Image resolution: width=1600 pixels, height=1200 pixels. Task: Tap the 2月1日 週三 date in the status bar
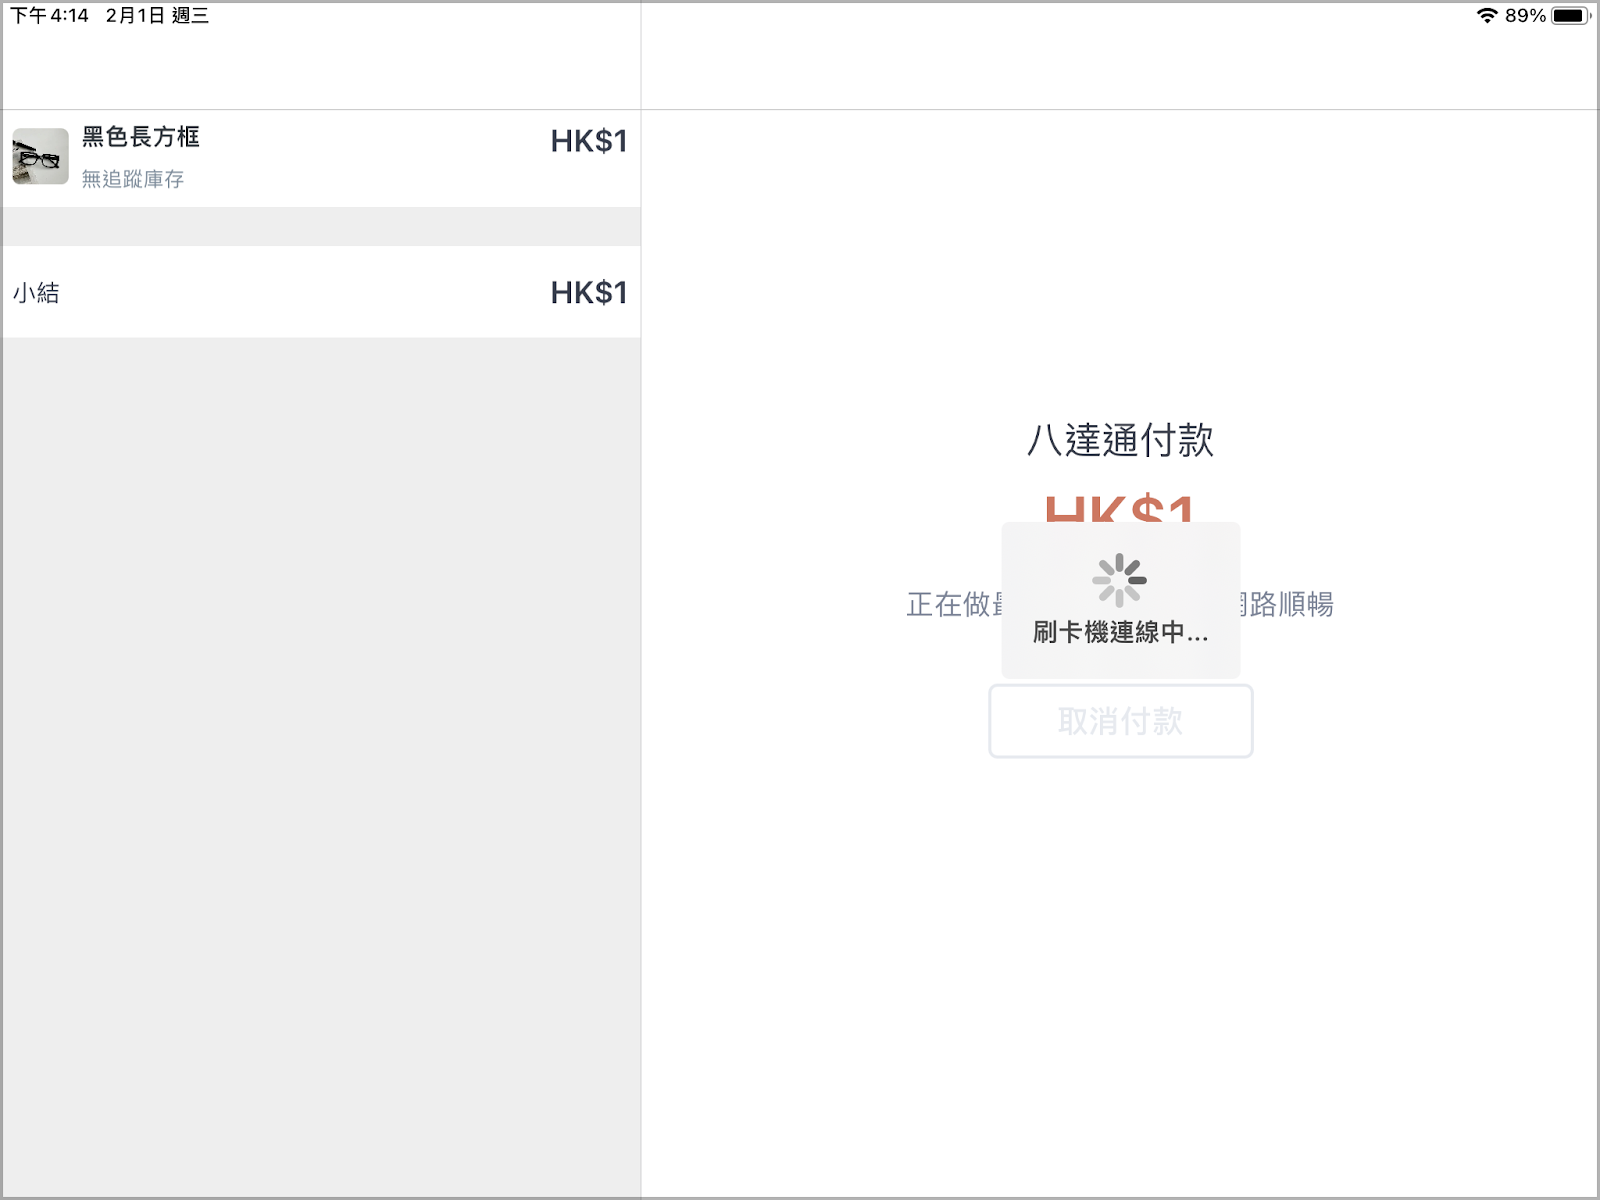pos(157,15)
